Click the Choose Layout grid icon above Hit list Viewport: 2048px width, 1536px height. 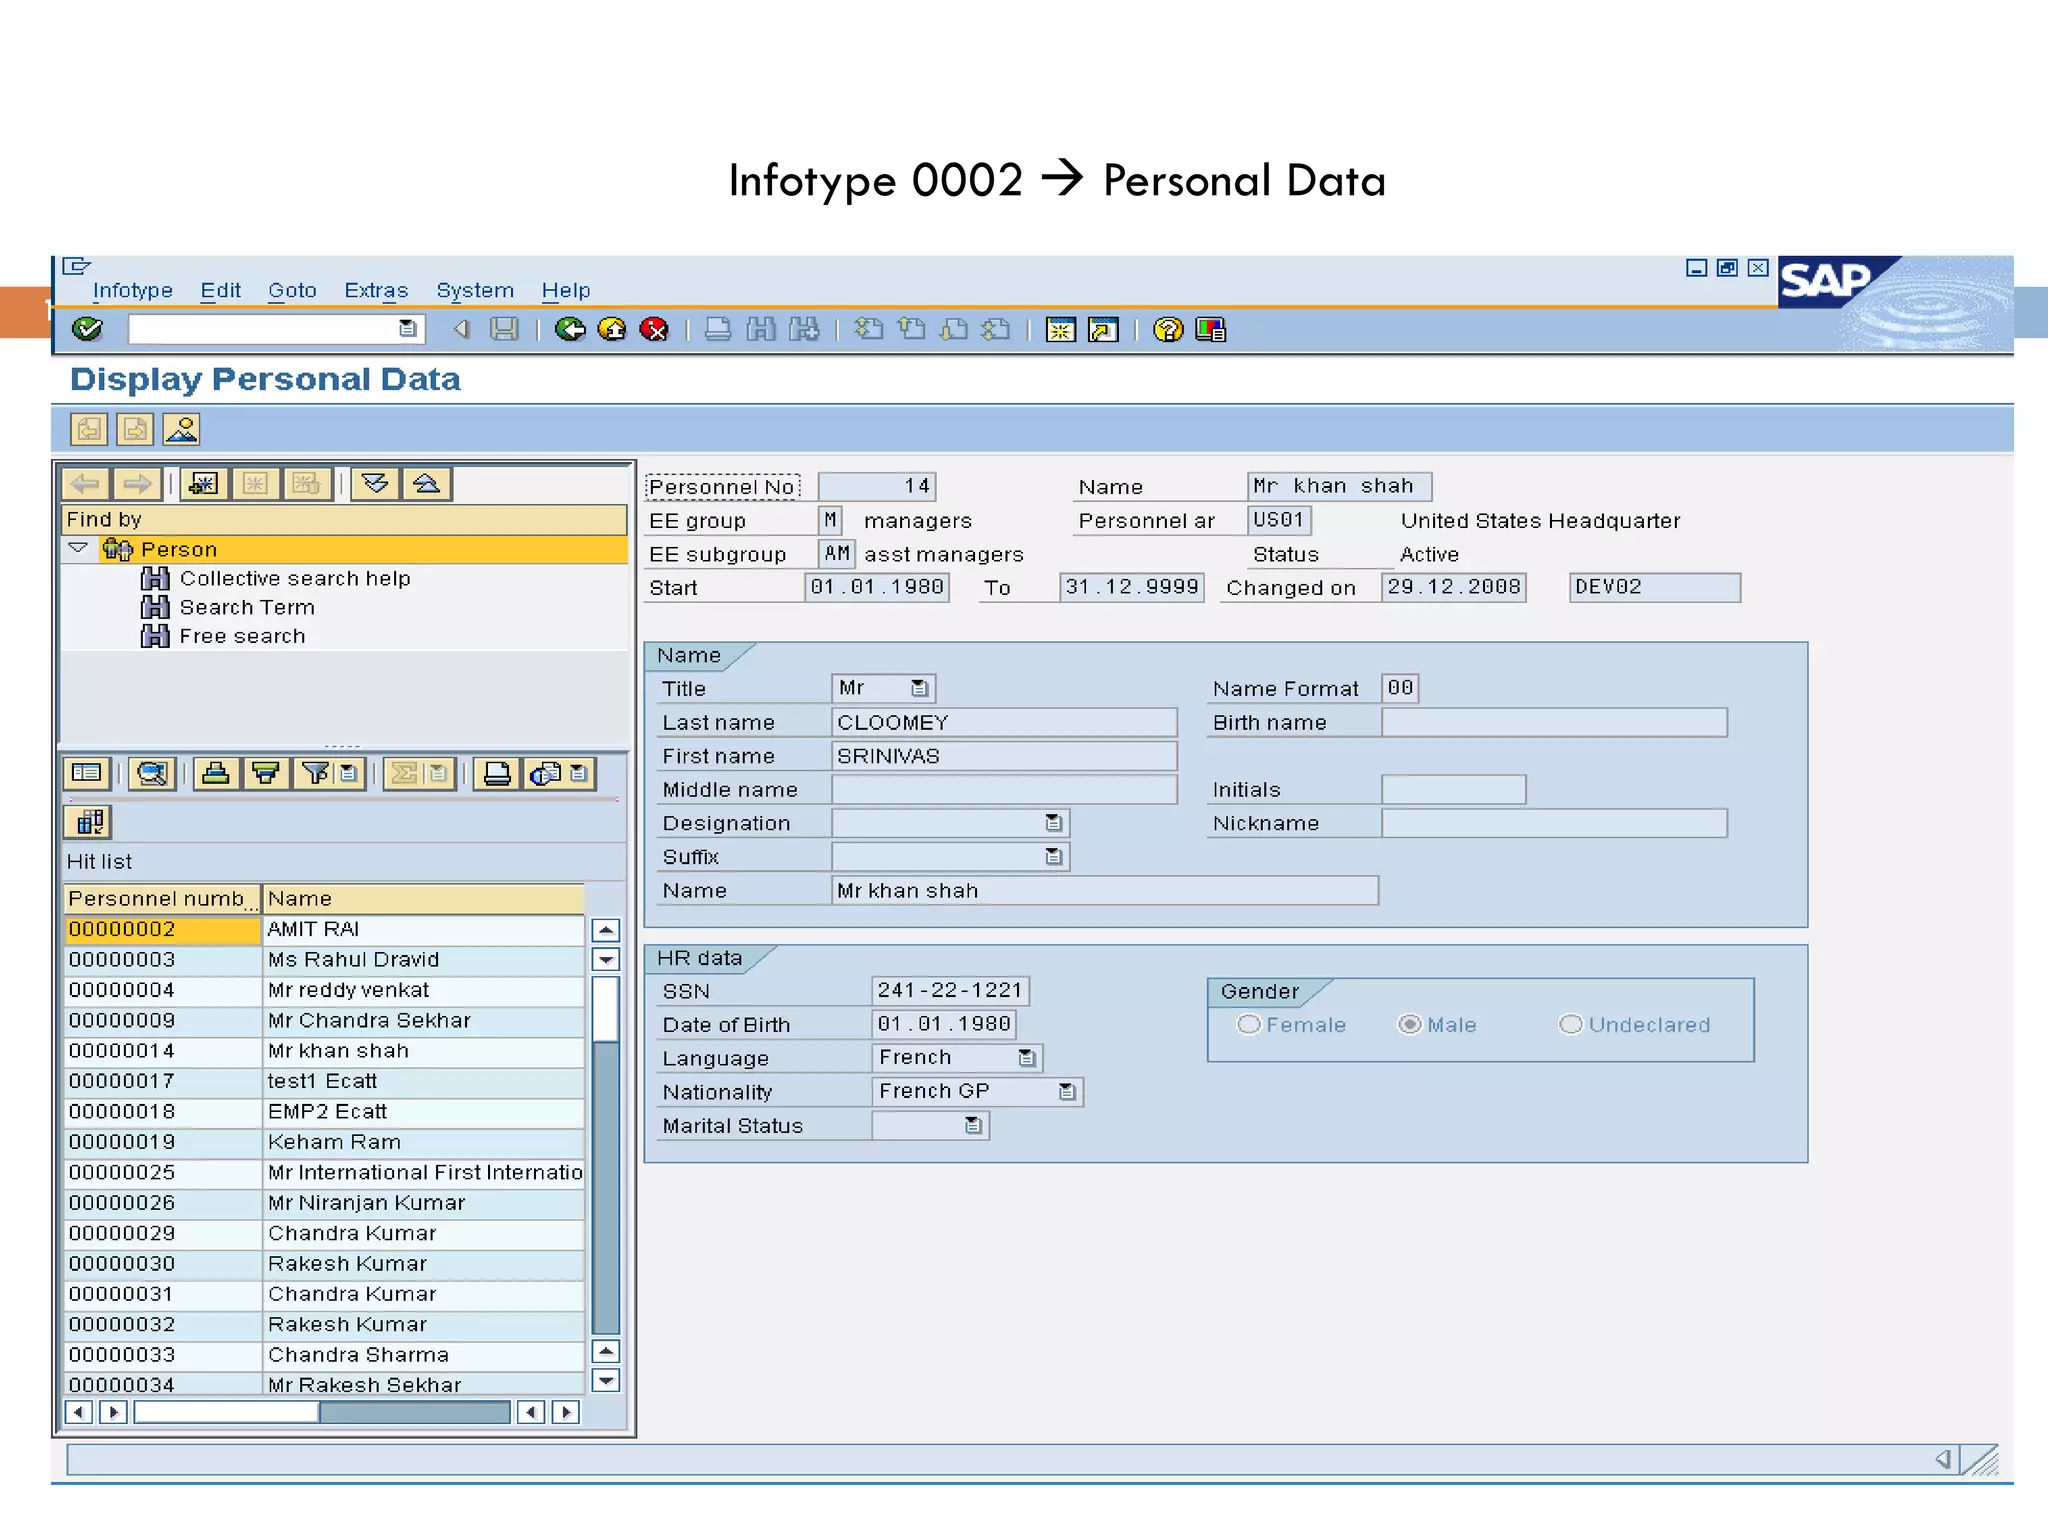[88, 822]
